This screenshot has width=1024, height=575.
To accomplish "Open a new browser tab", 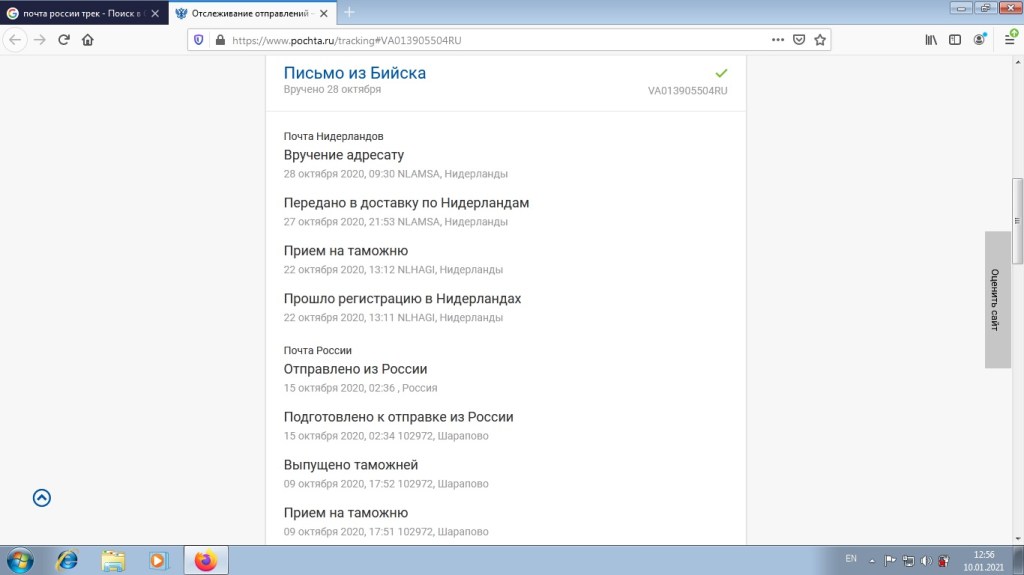I will pyautogui.click(x=349, y=13).
